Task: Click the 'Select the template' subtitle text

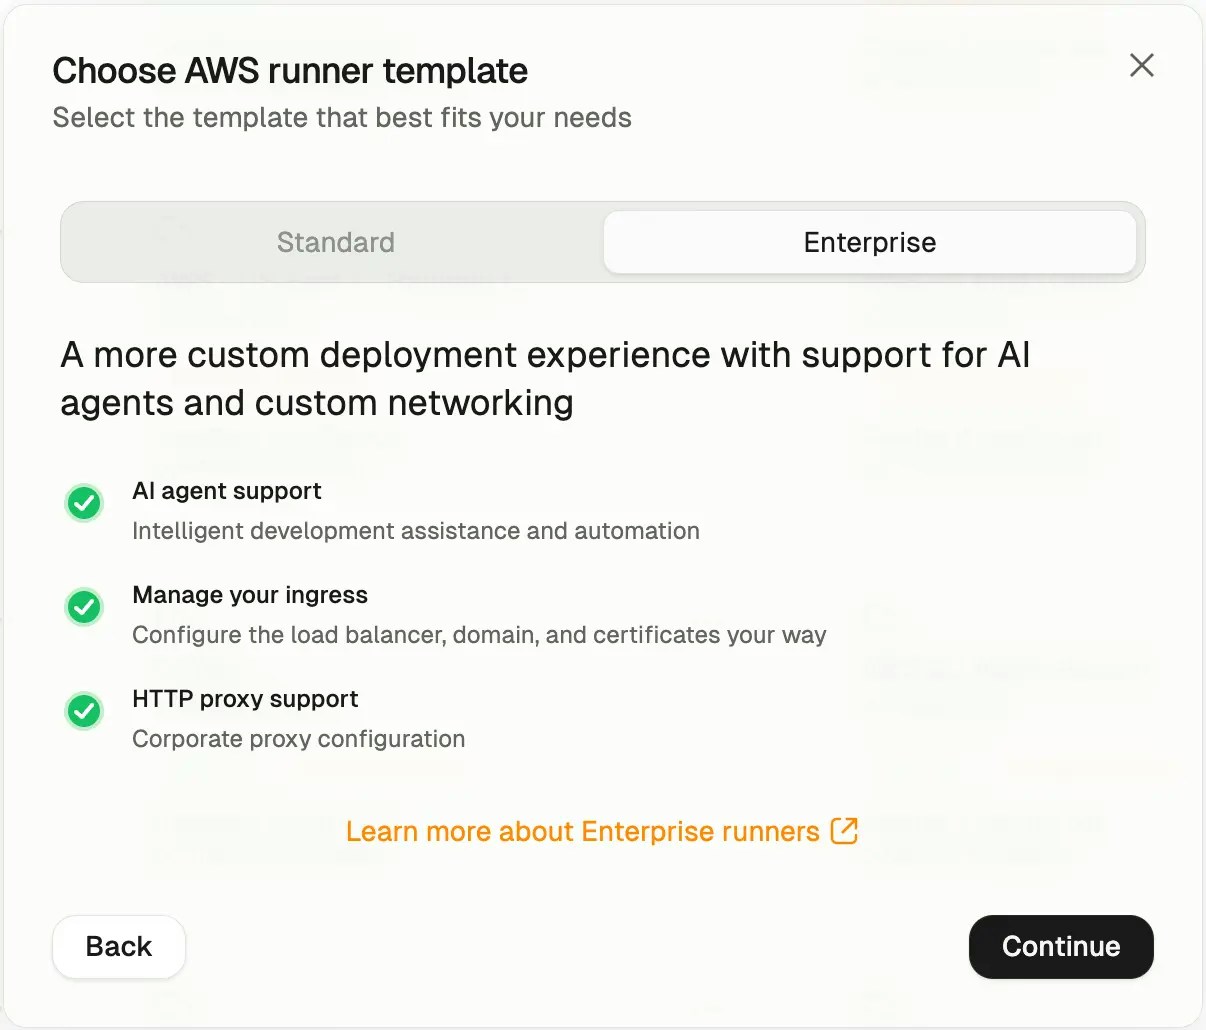Action: click(342, 118)
